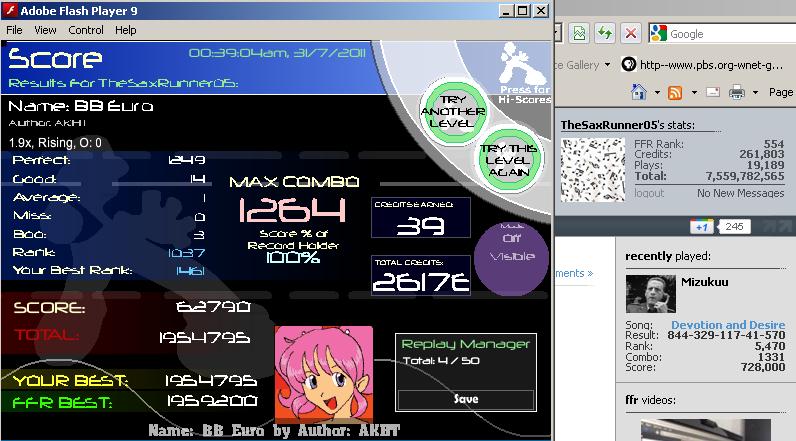
Task: Click the printer icon in the toolbar
Action: point(737,92)
